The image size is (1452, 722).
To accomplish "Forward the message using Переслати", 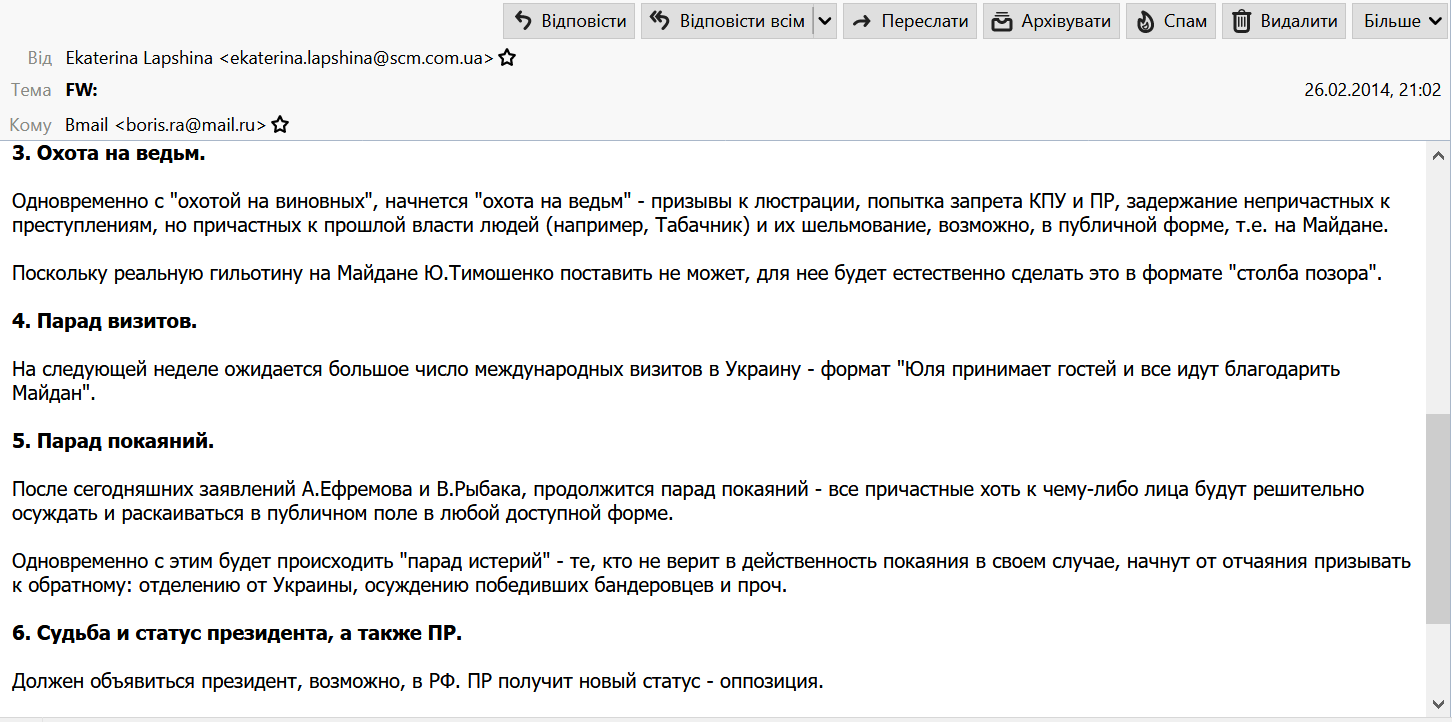I will [910, 21].
